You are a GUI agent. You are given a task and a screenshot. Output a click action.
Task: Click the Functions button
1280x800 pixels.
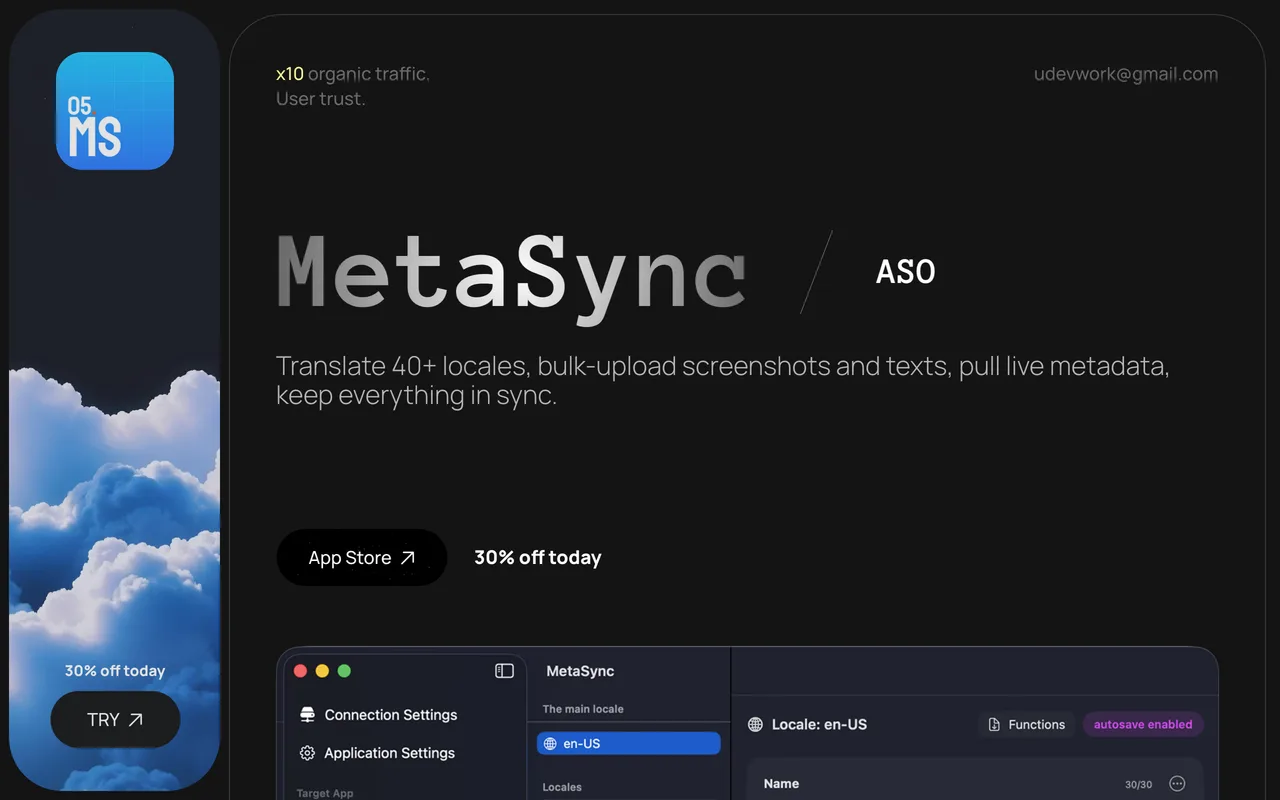[x=1027, y=724]
